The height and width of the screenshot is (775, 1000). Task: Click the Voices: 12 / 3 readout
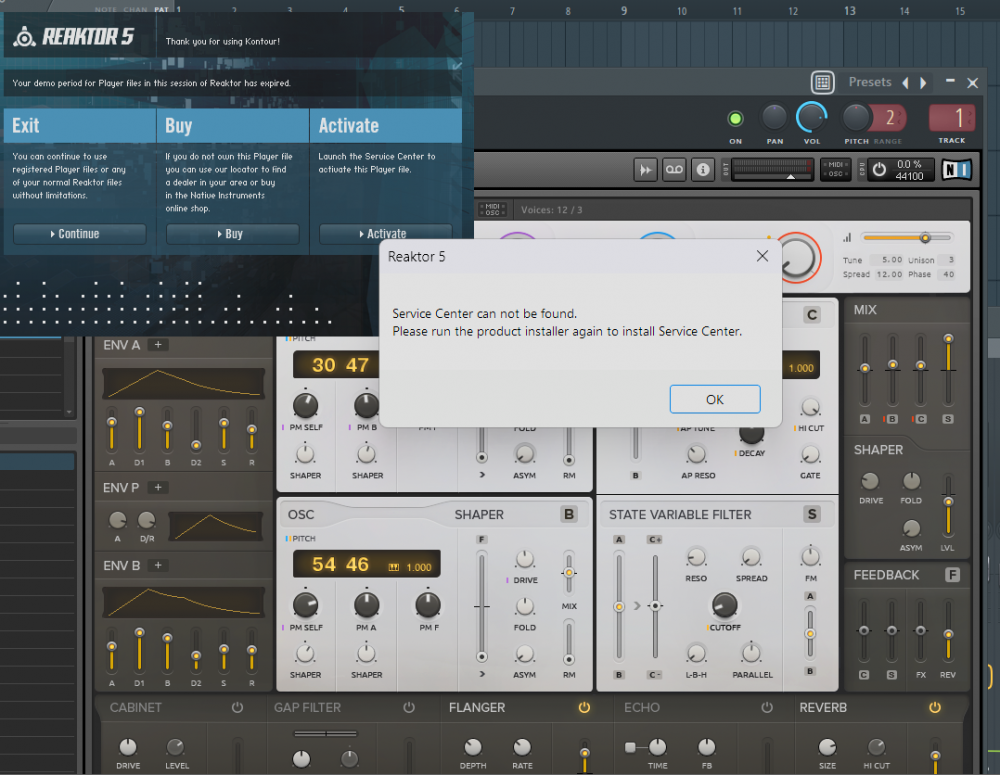[x=551, y=210]
